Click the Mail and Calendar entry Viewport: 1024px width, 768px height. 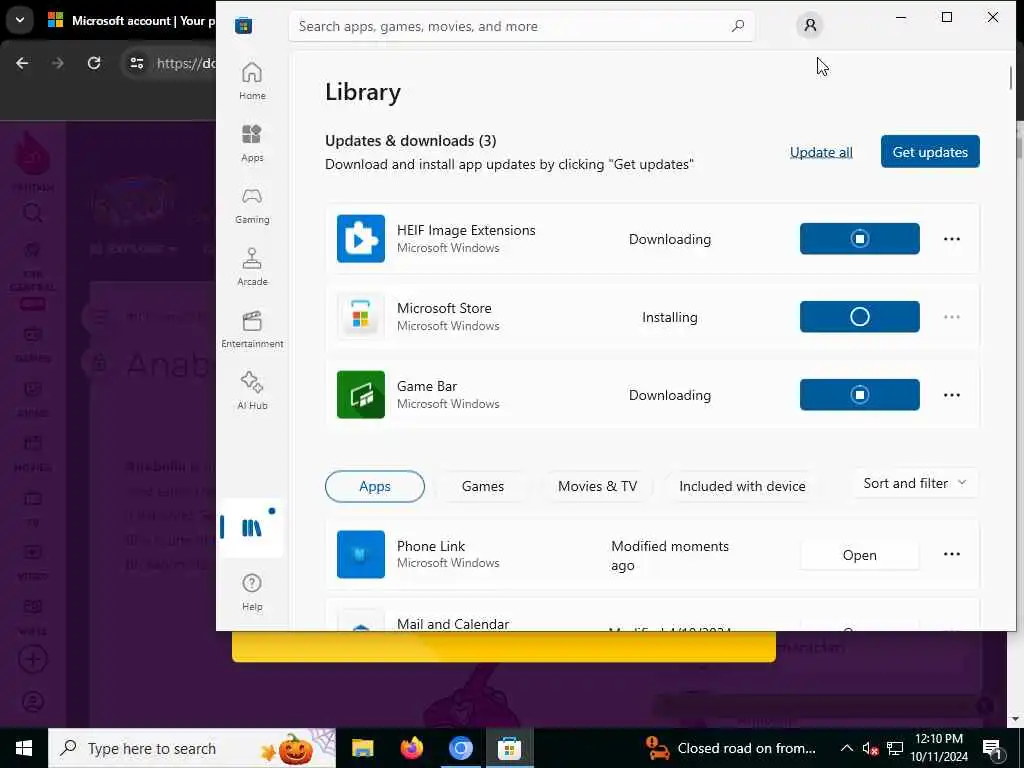652,616
